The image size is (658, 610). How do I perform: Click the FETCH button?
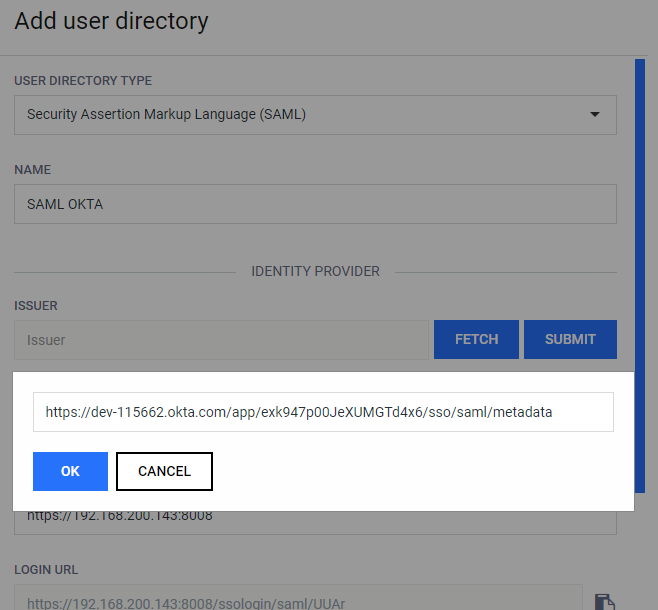tap(476, 339)
